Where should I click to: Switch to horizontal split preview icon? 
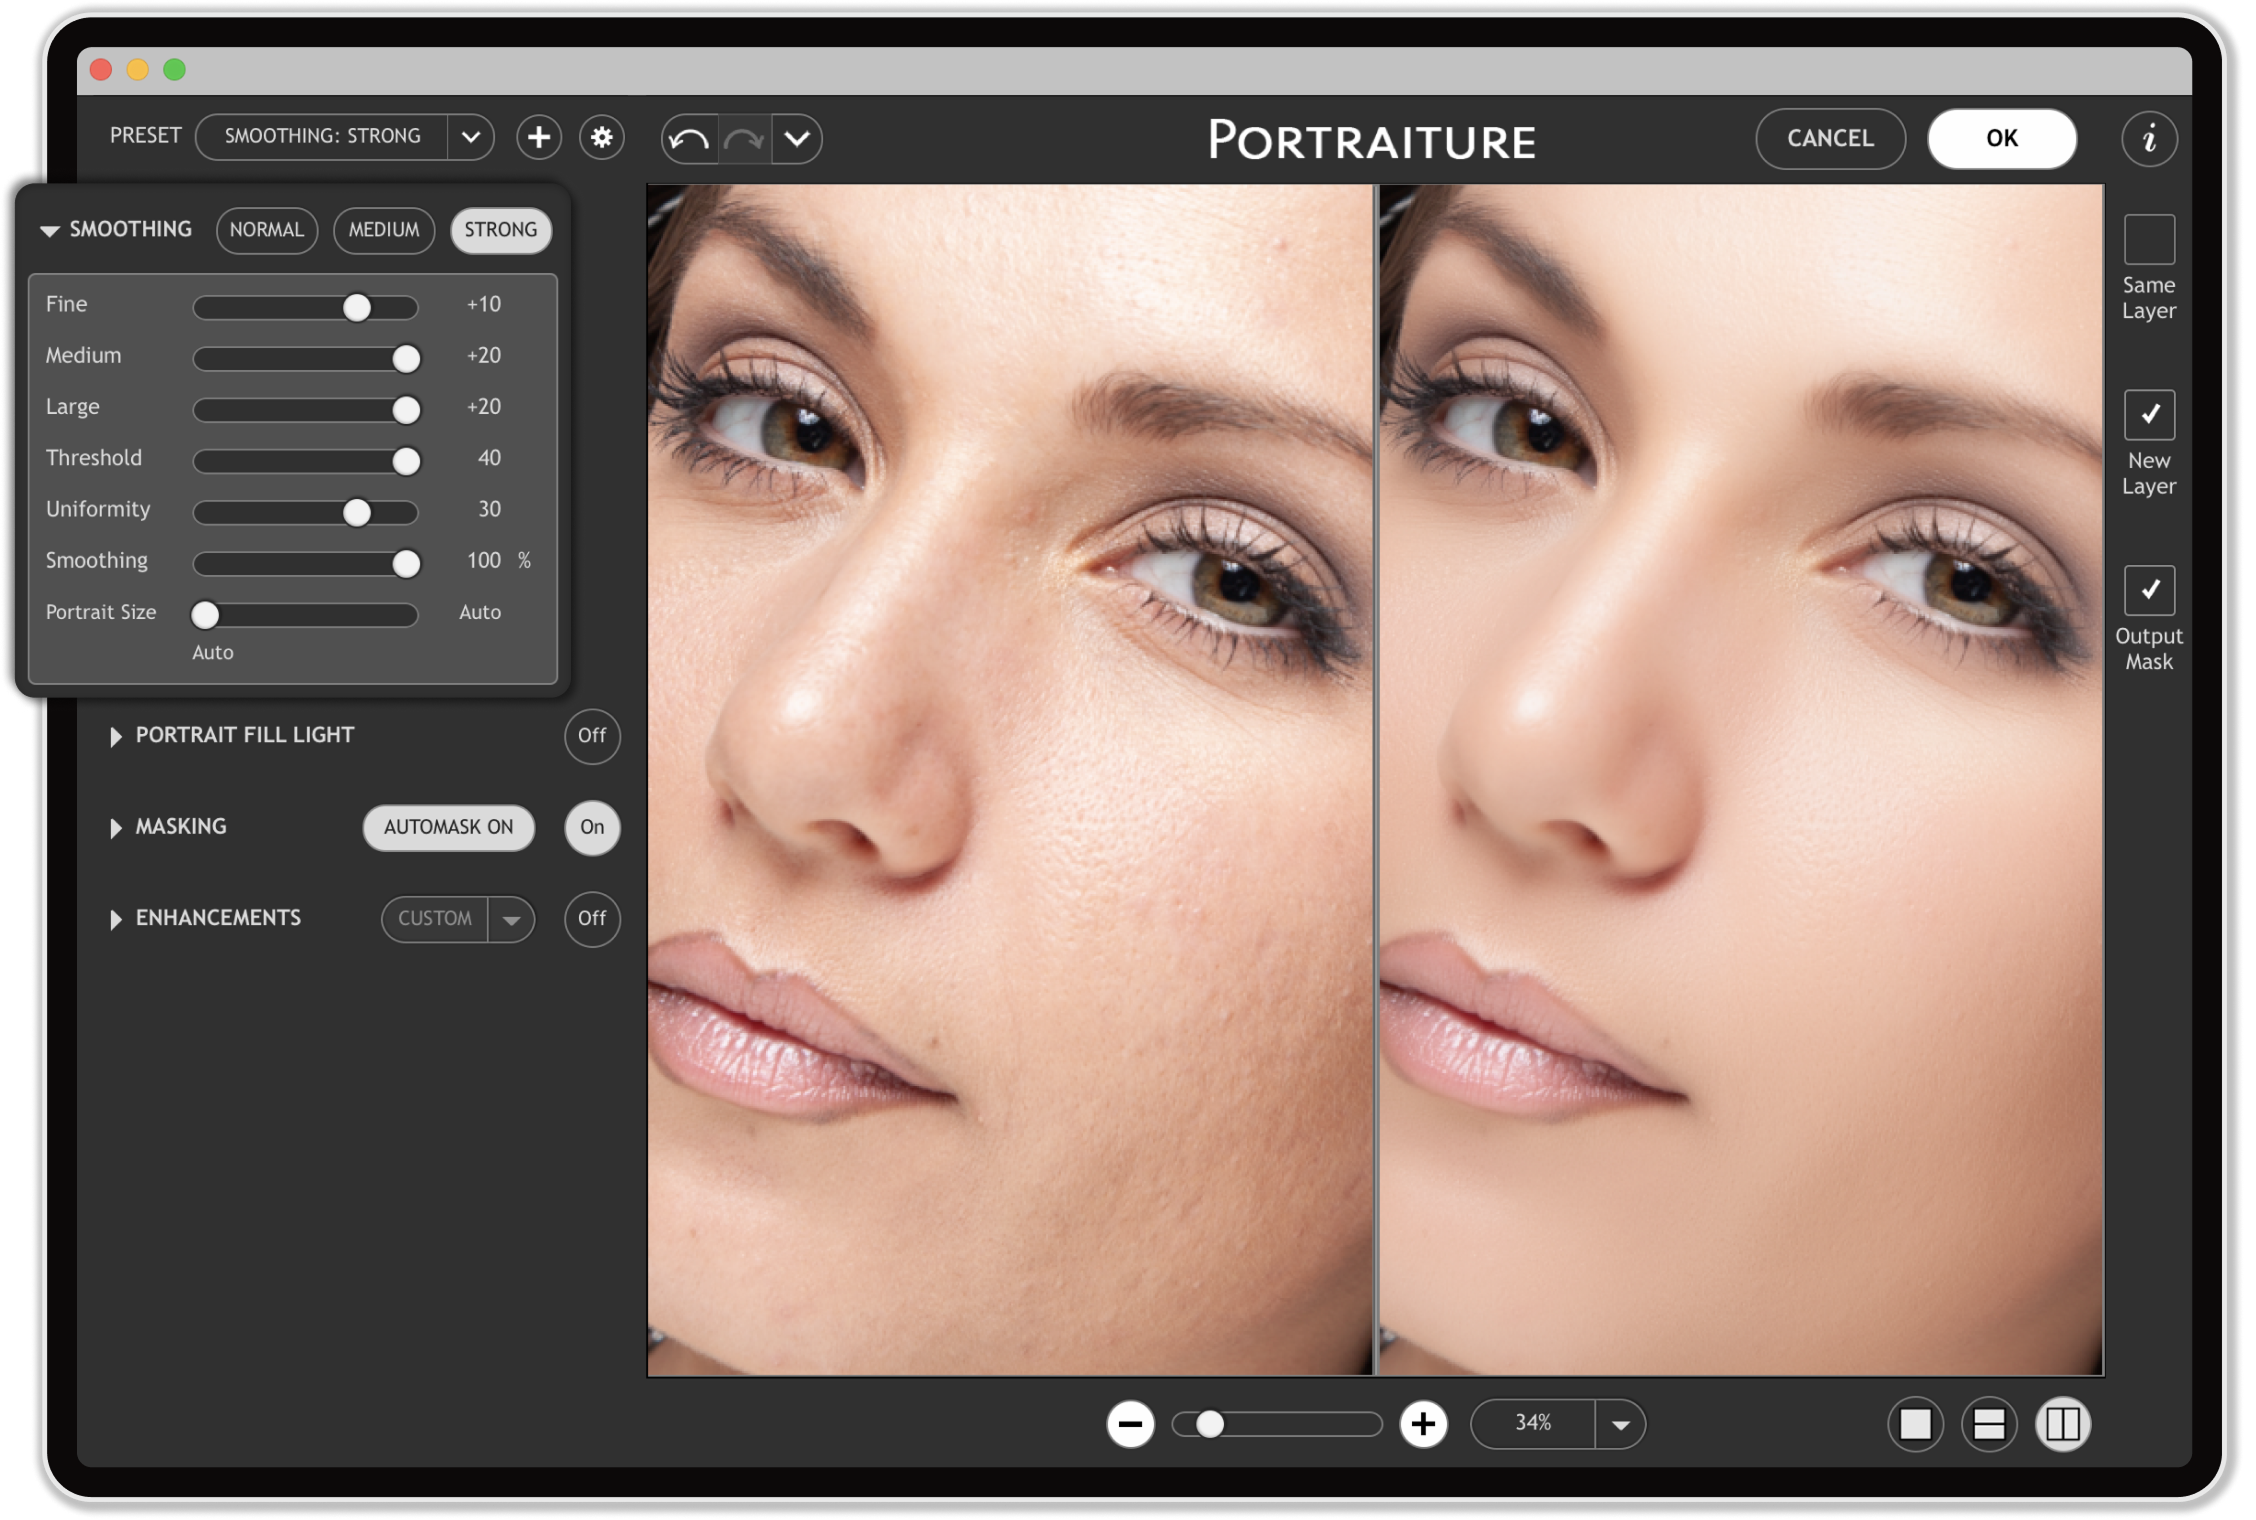click(x=1989, y=1424)
